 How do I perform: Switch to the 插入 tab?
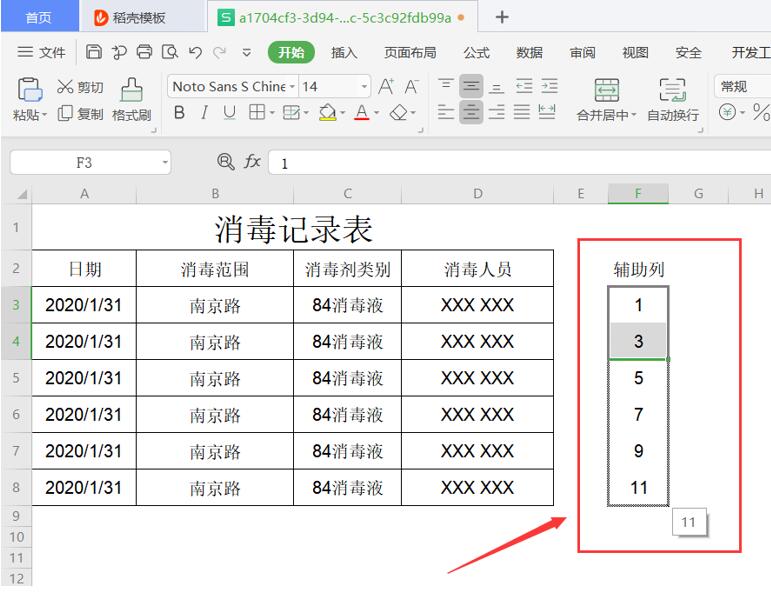pos(344,52)
